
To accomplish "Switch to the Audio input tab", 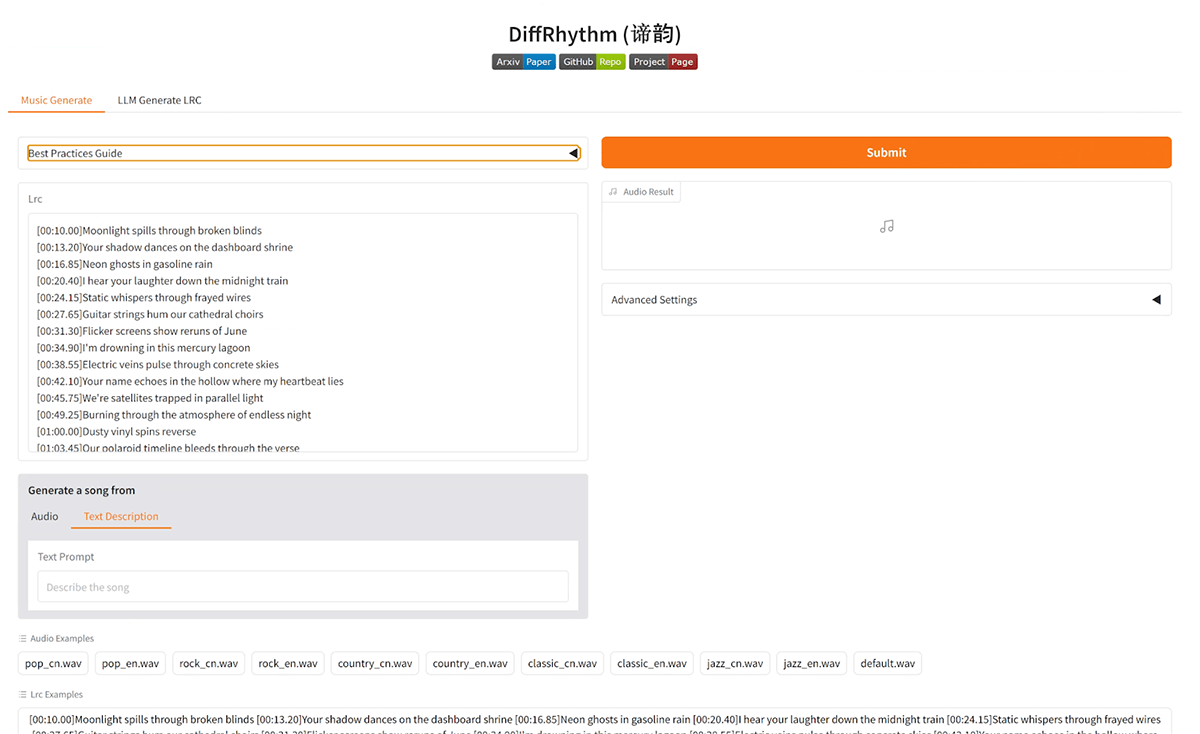I will (44, 516).
